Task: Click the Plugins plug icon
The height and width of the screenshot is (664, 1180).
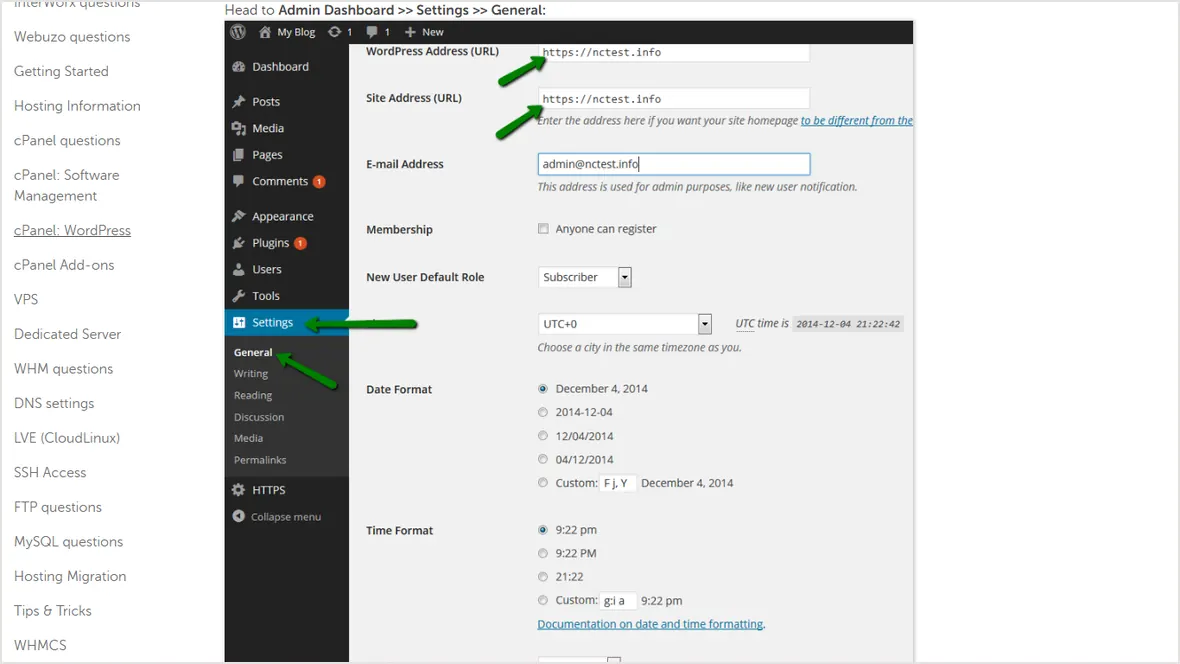Action: coord(239,242)
